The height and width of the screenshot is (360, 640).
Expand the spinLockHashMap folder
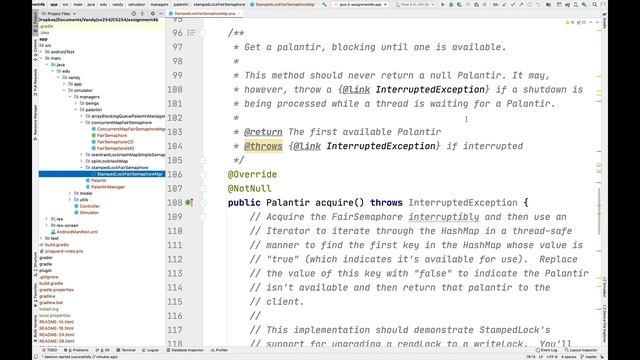[82, 161]
